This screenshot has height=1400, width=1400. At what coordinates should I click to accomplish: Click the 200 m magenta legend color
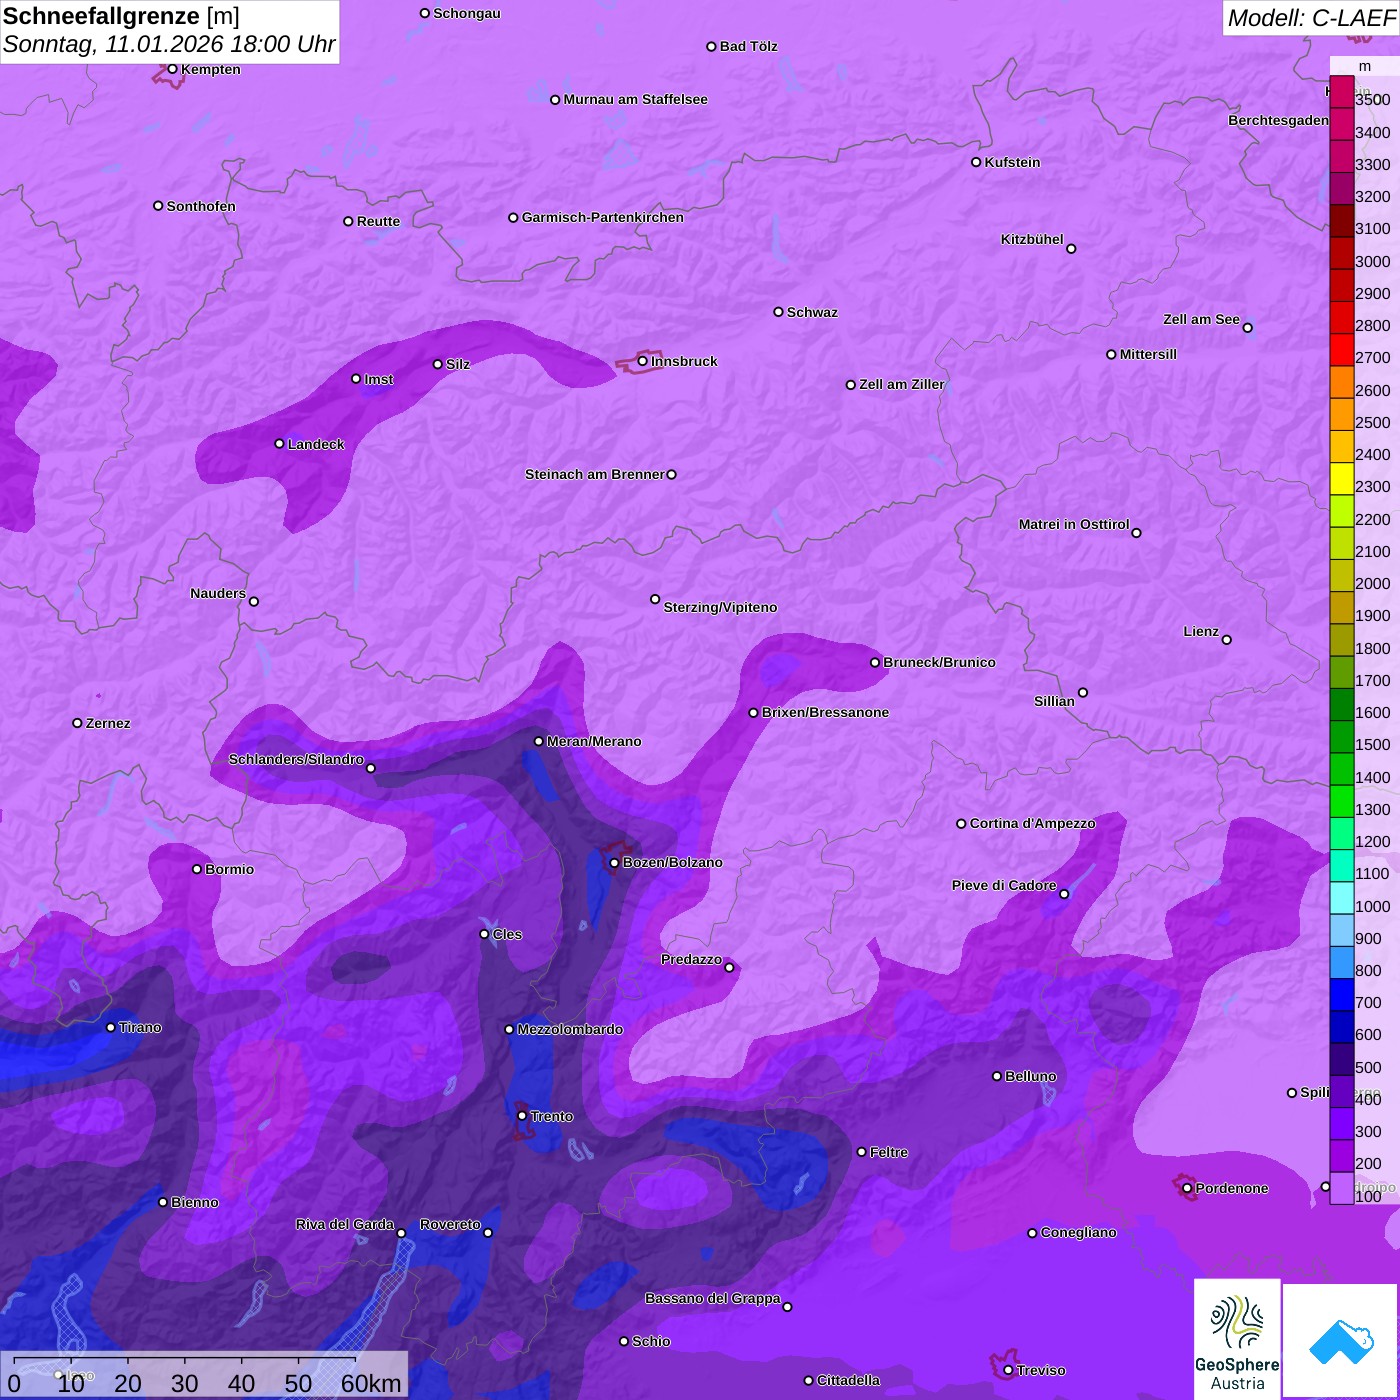click(x=1342, y=1156)
